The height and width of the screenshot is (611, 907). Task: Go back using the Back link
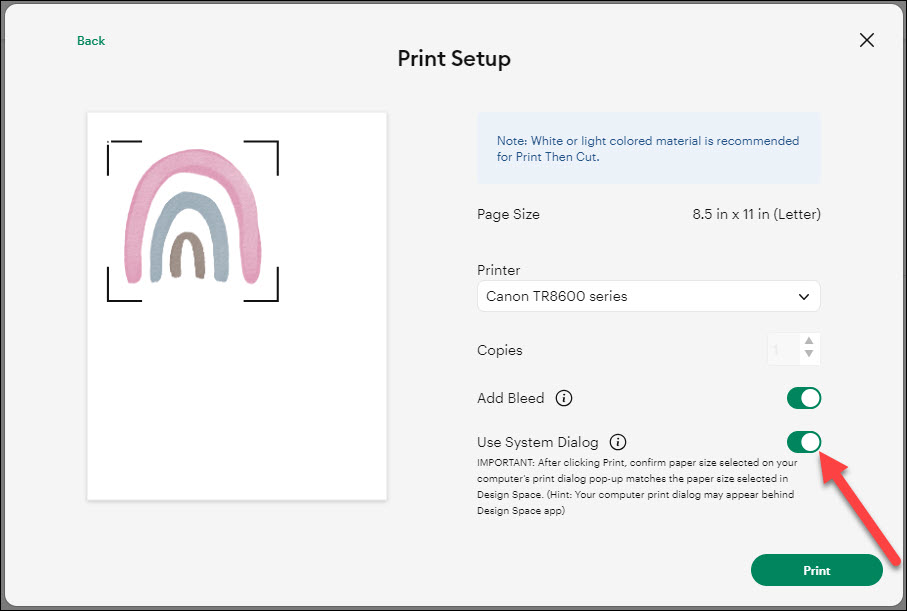click(91, 41)
